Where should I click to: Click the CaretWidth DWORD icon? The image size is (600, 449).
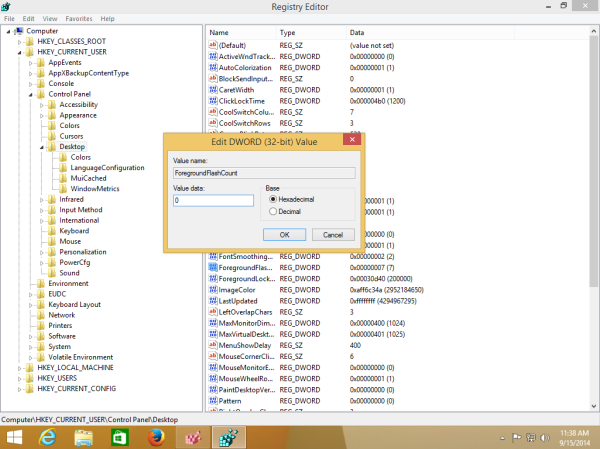(213, 90)
